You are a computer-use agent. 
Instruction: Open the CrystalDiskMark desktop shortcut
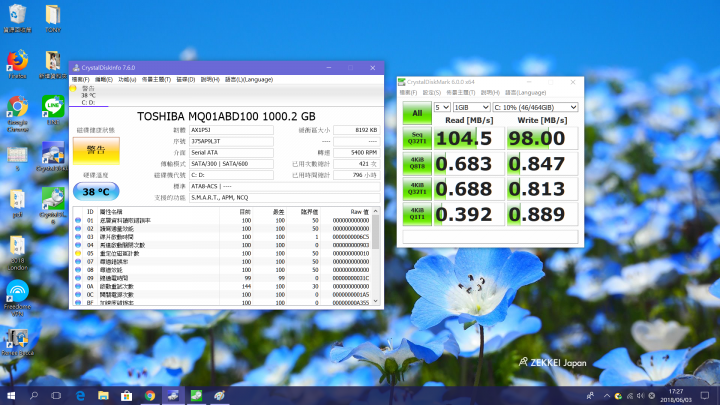(x=53, y=205)
